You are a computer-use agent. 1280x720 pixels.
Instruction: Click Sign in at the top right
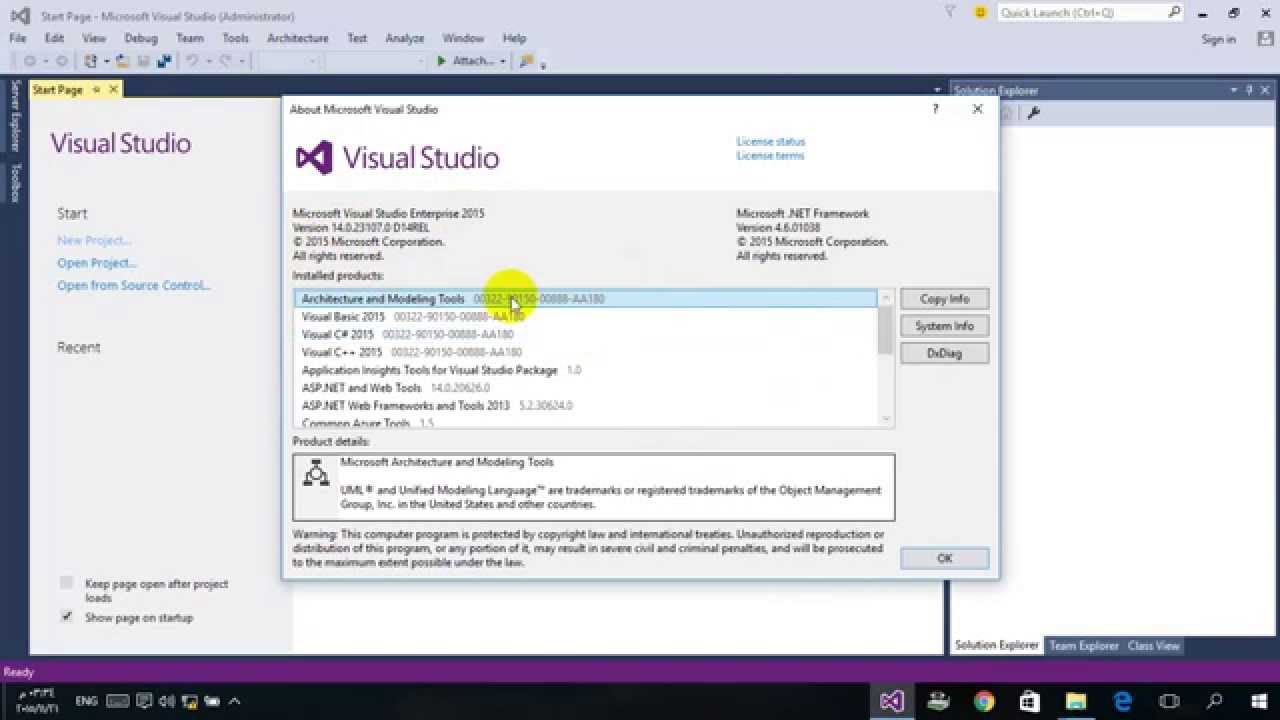click(1219, 39)
